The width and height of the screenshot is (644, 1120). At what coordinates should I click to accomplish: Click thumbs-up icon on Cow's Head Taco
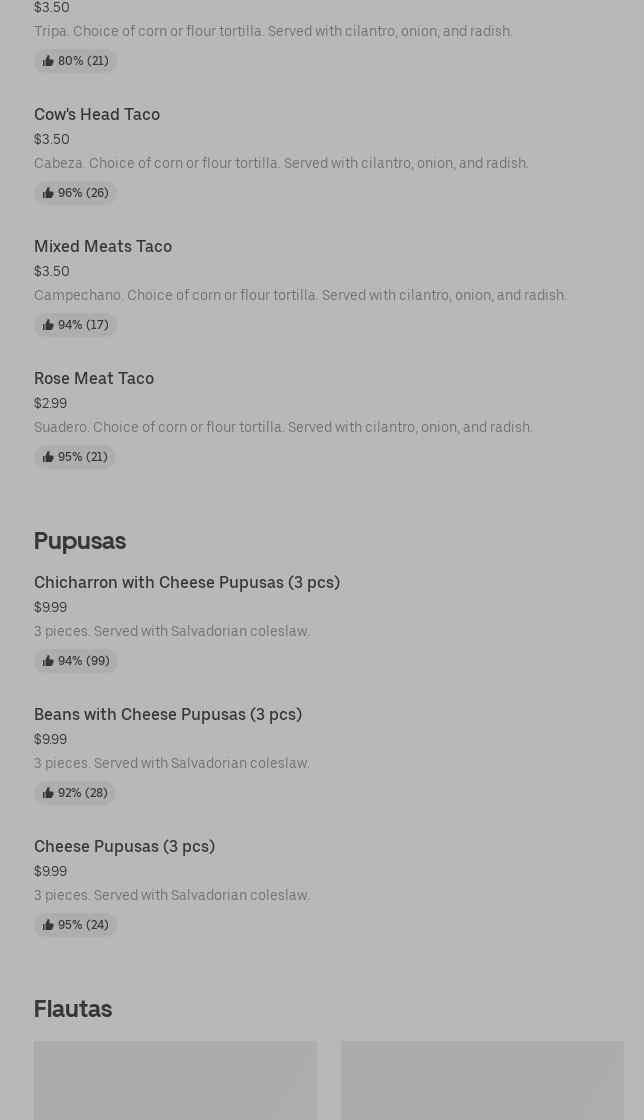tap(48, 193)
